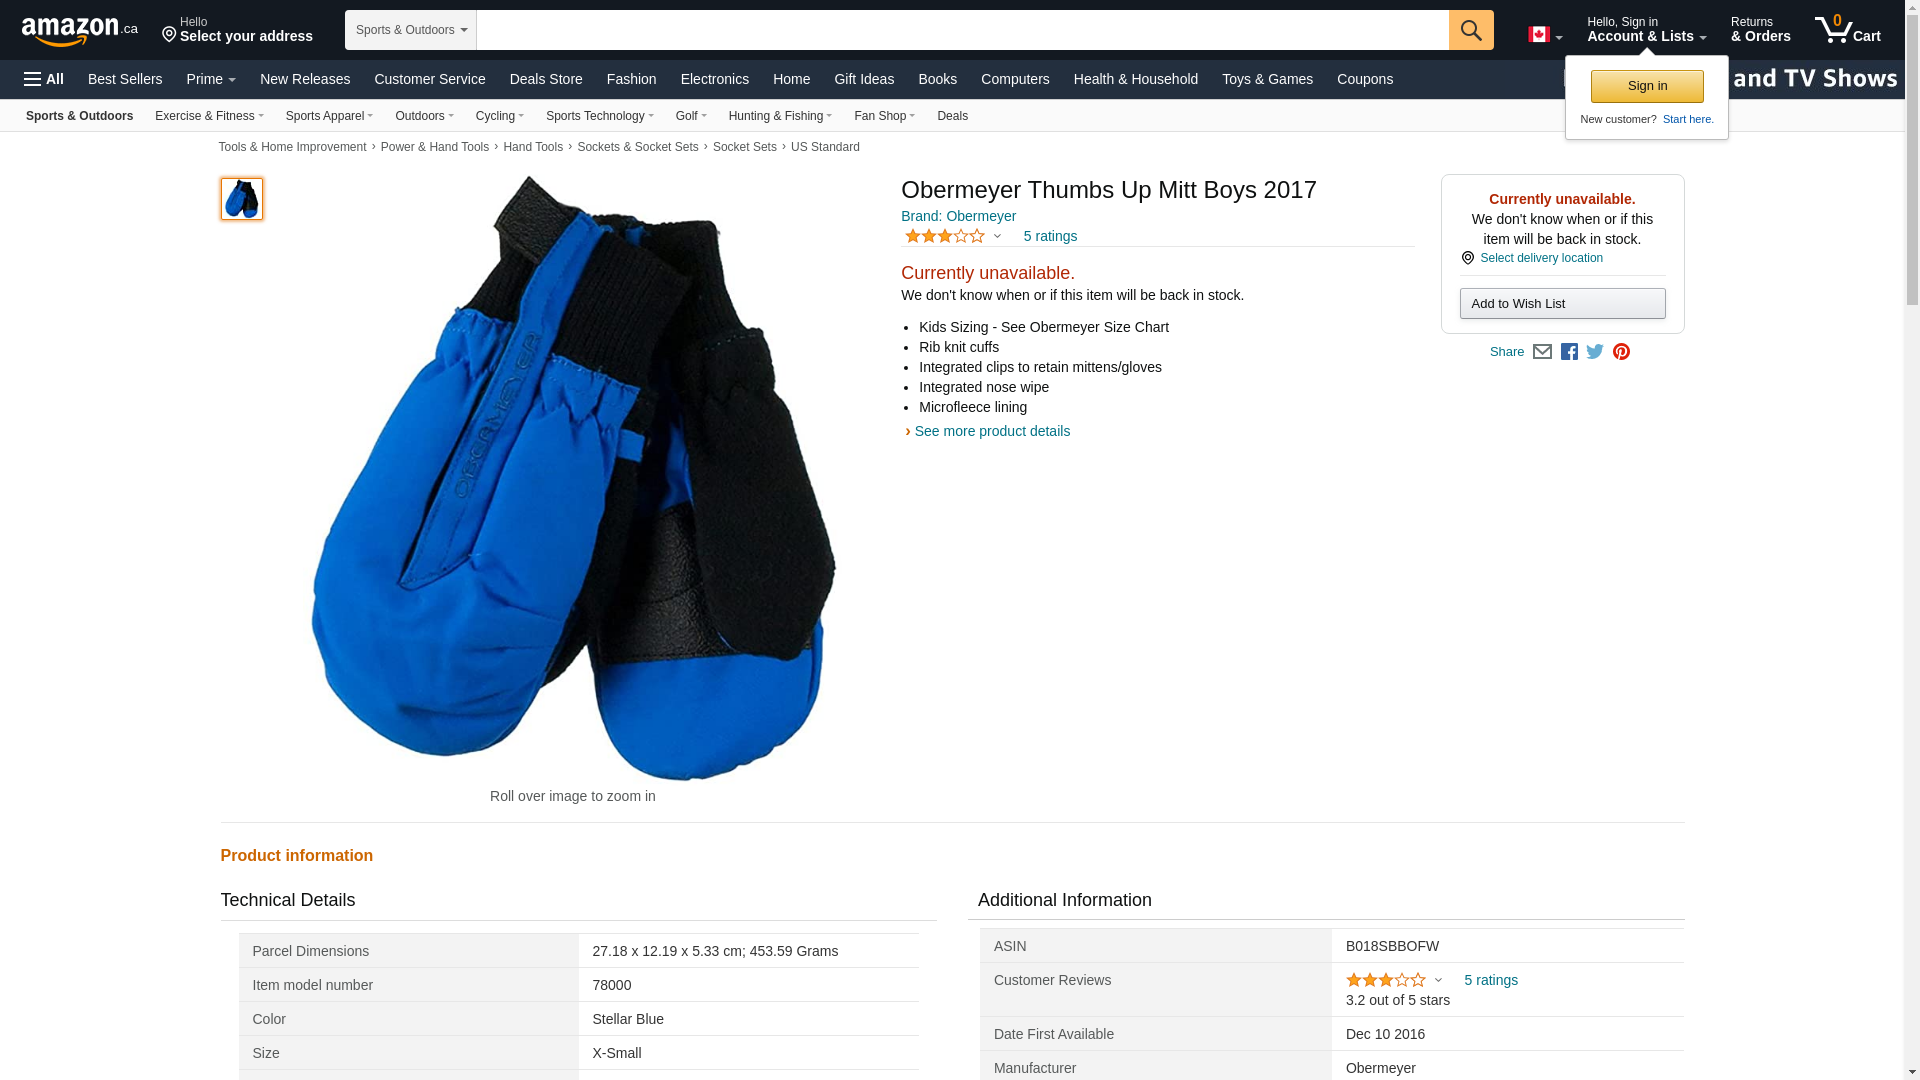The width and height of the screenshot is (1920, 1080).
Task: Open the shopping cart icon
Action: pyautogui.click(x=1847, y=29)
